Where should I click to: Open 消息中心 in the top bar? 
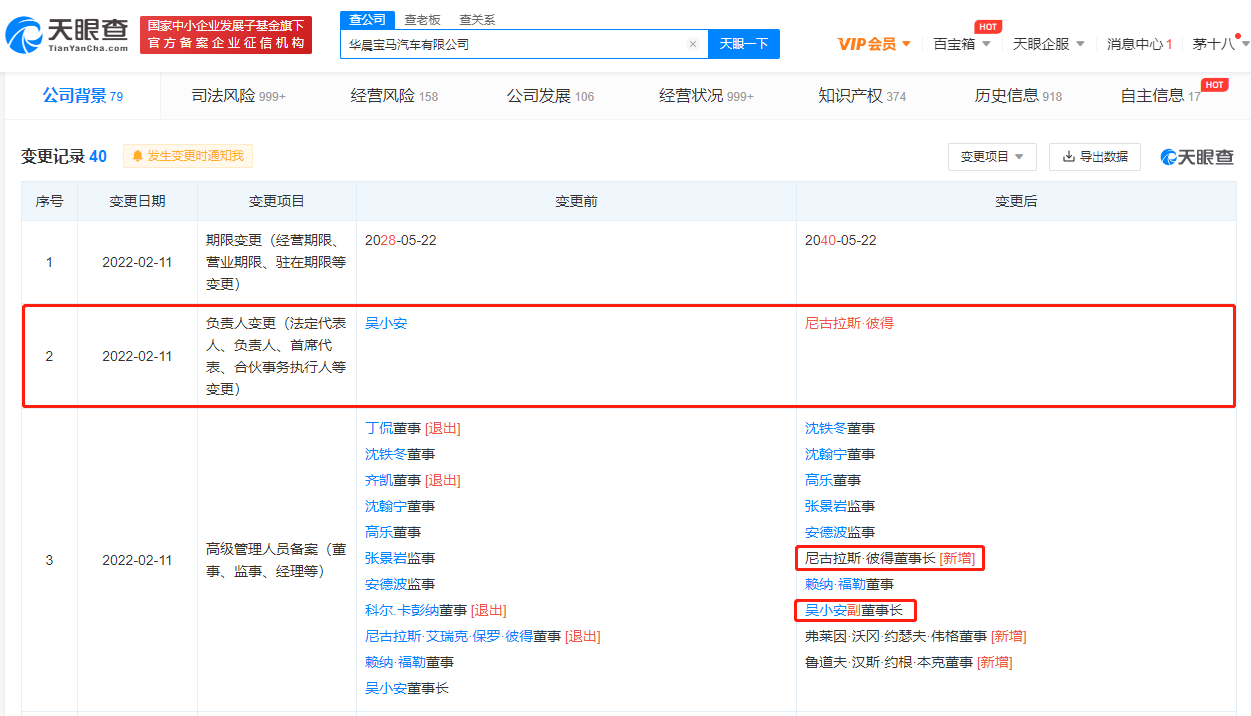click(x=1140, y=44)
